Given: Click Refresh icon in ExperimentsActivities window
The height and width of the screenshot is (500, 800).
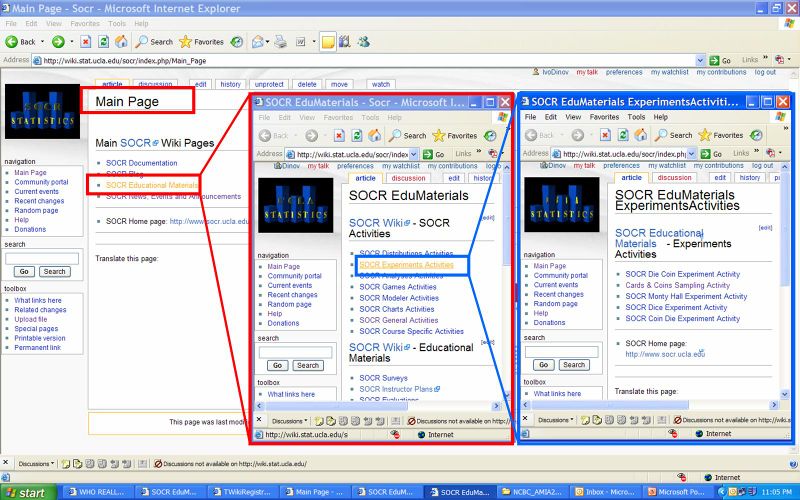Looking at the screenshot, I should (622, 135).
